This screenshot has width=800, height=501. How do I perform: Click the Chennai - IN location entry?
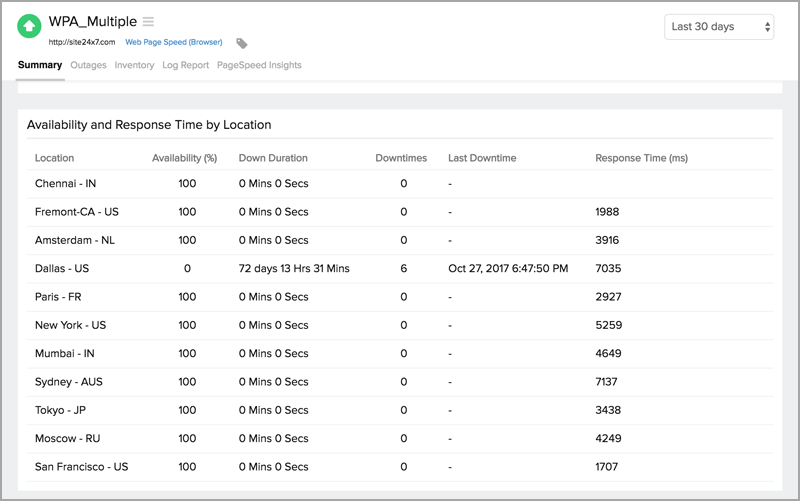pos(66,184)
